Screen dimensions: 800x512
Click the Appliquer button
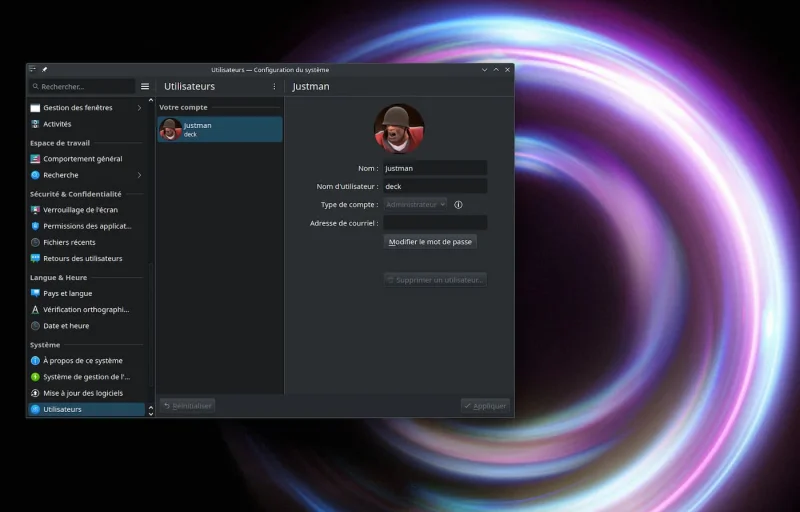pyautogui.click(x=485, y=406)
